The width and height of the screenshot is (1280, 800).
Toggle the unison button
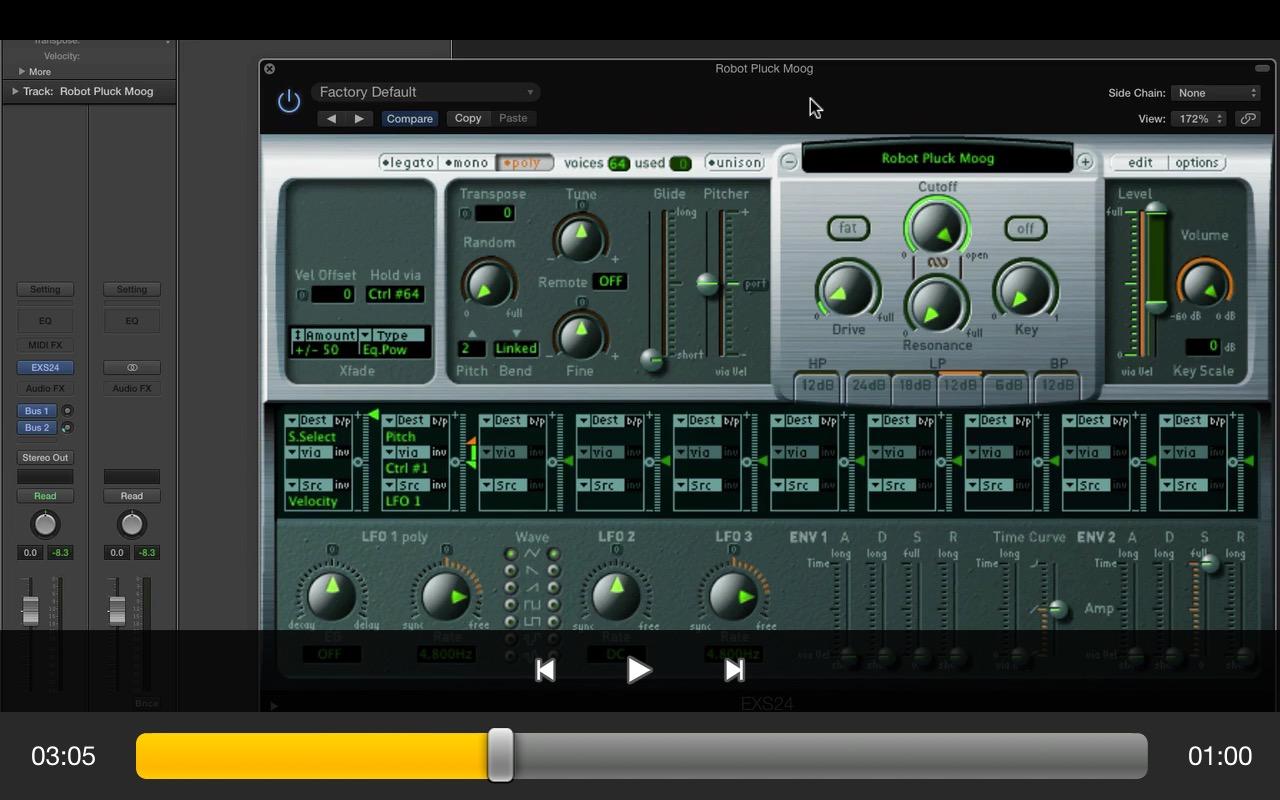click(x=735, y=163)
